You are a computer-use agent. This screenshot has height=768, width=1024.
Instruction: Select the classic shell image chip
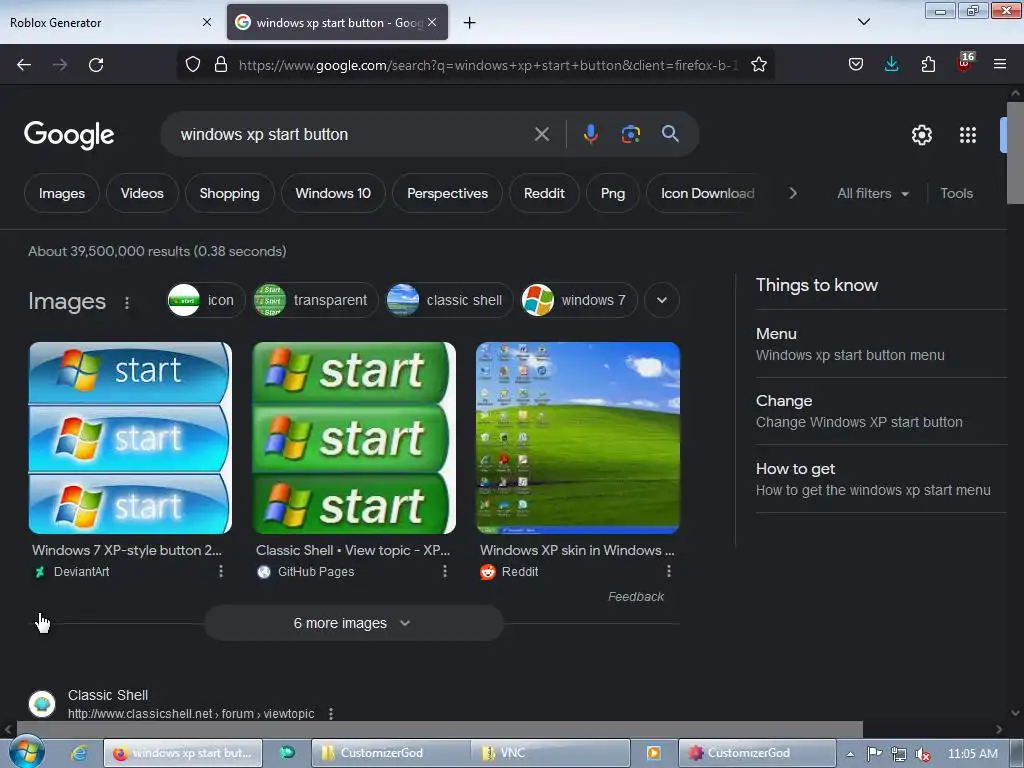tap(449, 300)
